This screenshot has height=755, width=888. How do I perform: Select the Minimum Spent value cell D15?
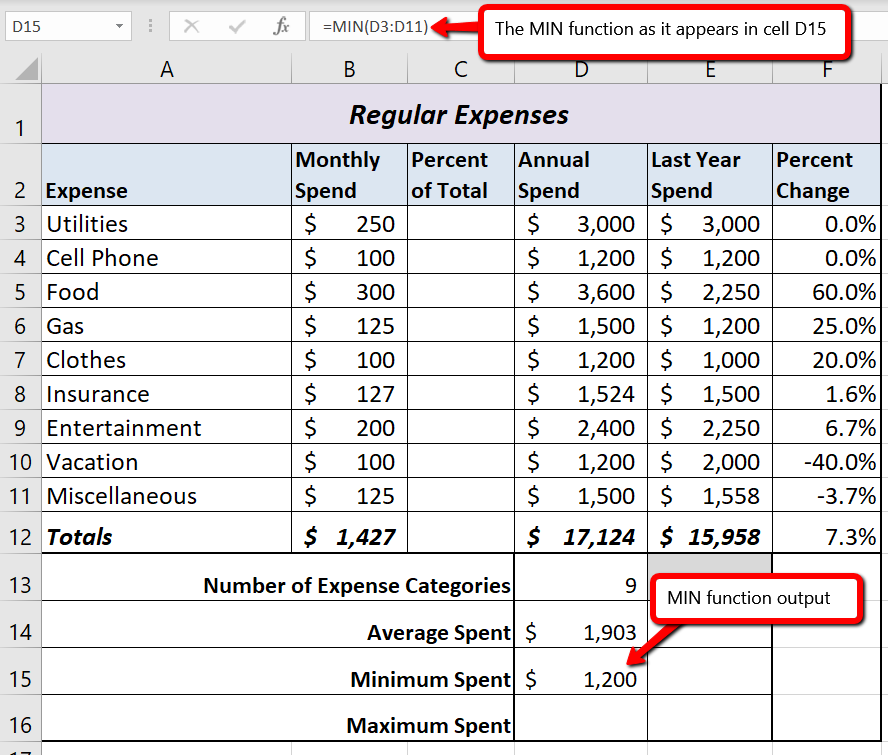(580, 680)
